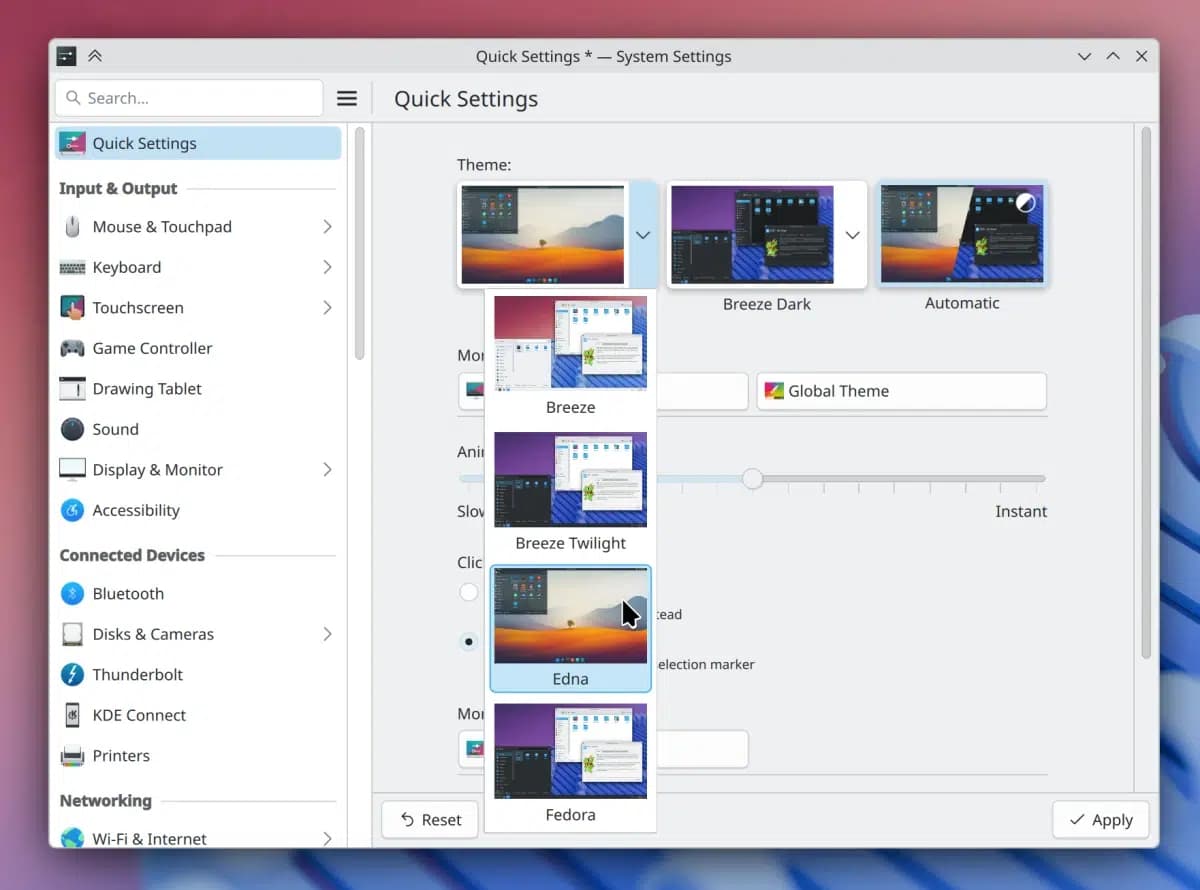The width and height of the screenshot is (1200, 890).
Task: Click the Bluetooth icon
Action: coord(72,593)
